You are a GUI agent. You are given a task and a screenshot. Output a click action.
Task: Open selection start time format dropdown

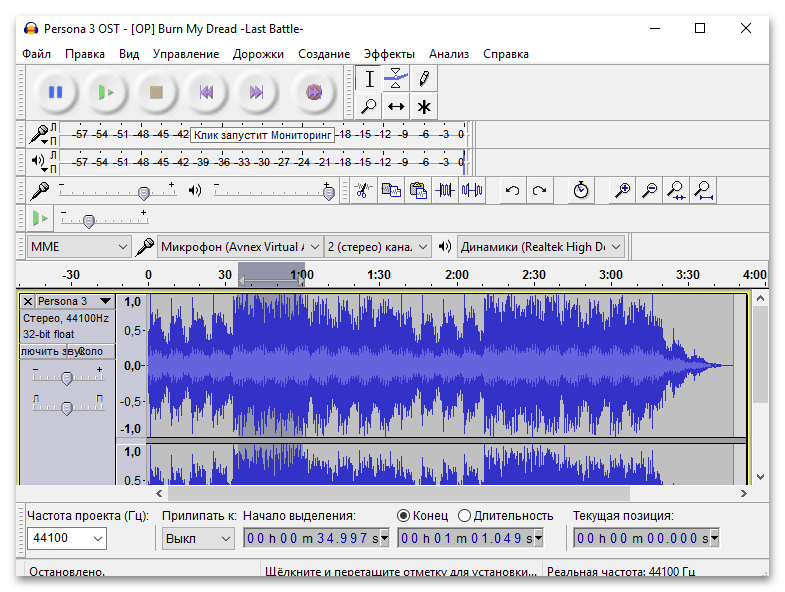(x=384, y=538)
